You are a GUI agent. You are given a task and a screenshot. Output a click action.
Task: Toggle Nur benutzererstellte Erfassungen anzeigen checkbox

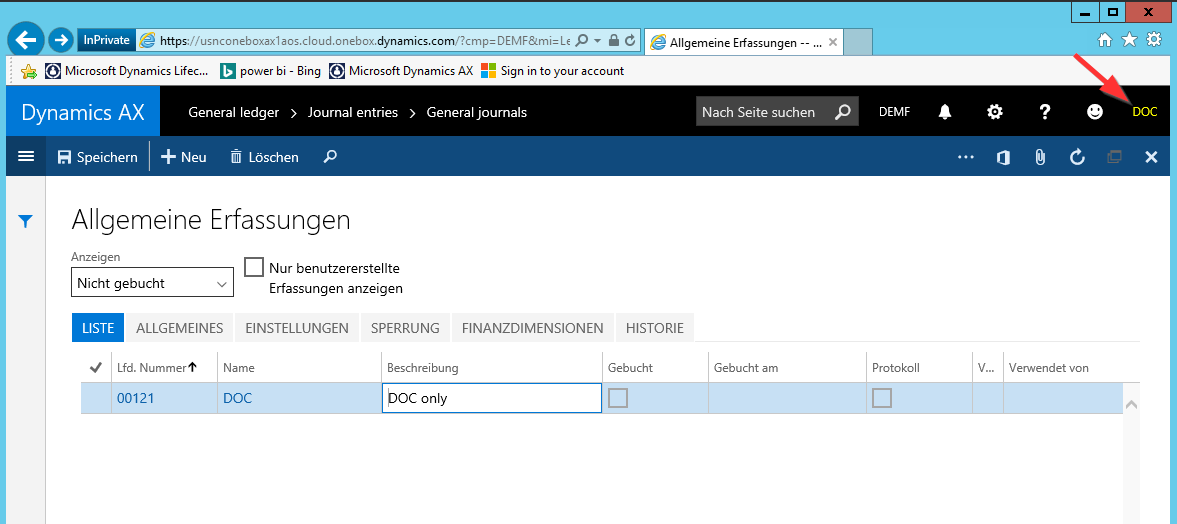(254, 267)
